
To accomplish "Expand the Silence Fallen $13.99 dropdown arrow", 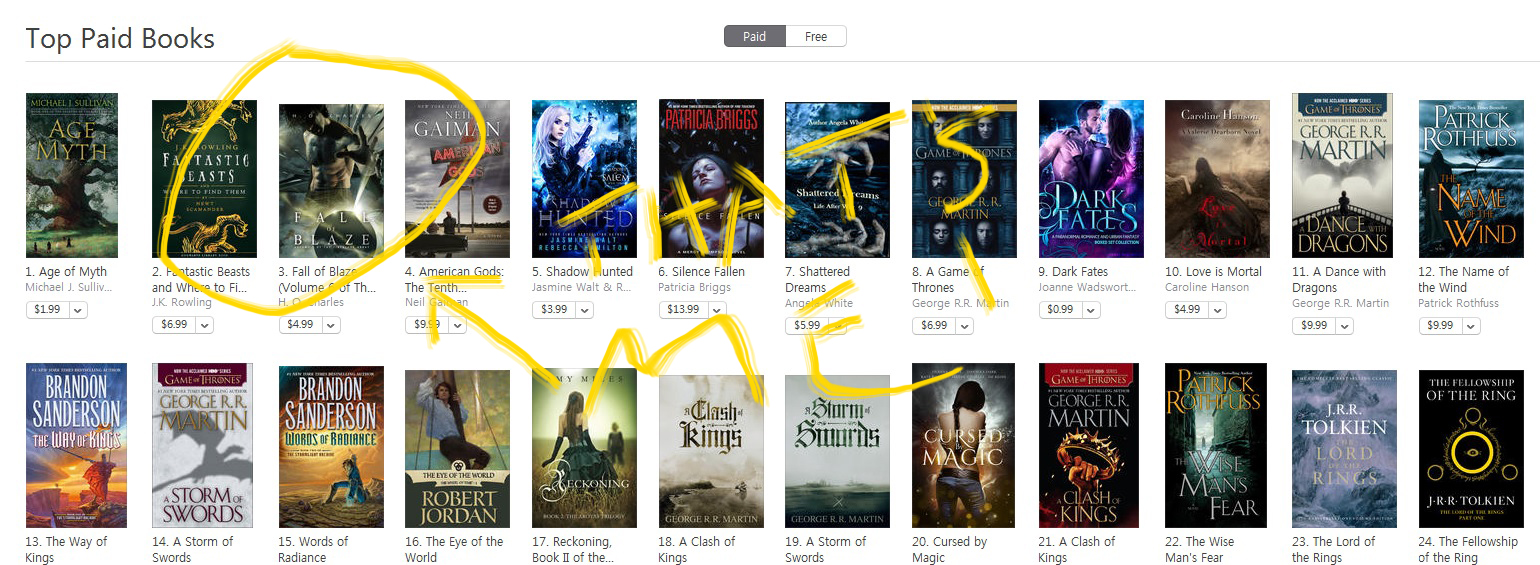I will point(717,310).
